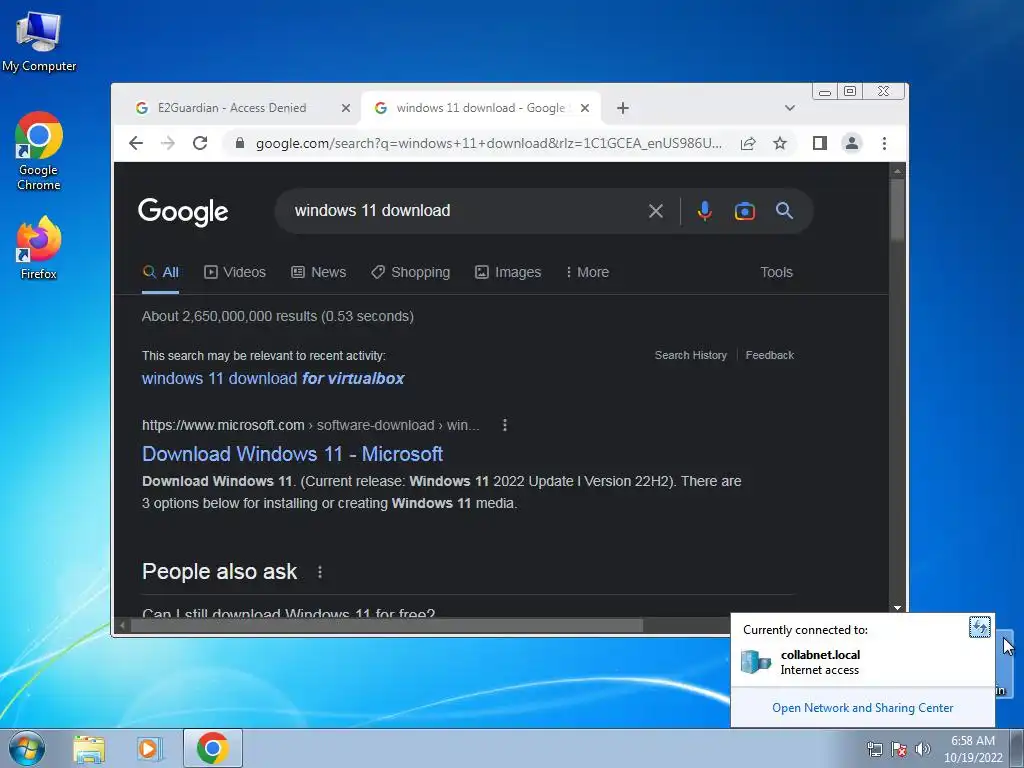Start a voice search with the microphone
The width and height of the screenshot is (1024, 768).
704,211
